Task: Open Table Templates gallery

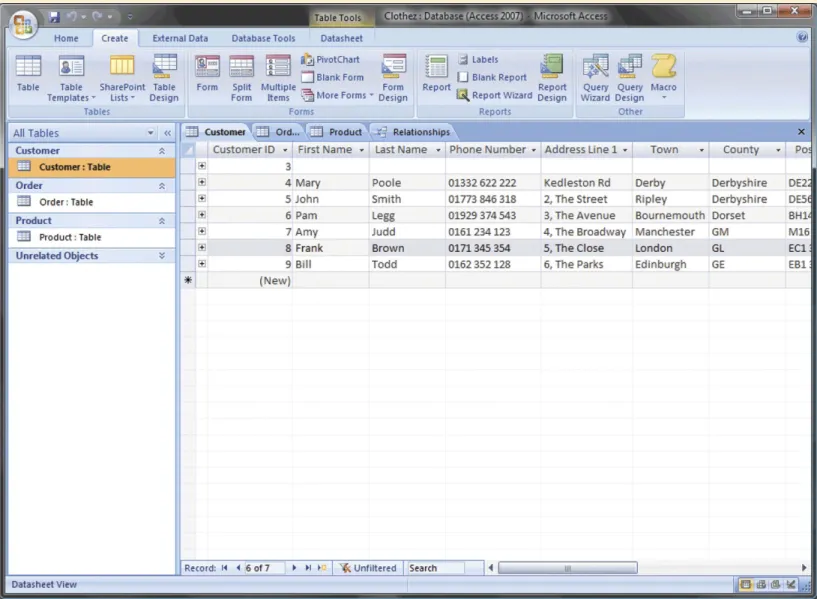Action: point(71,78)
